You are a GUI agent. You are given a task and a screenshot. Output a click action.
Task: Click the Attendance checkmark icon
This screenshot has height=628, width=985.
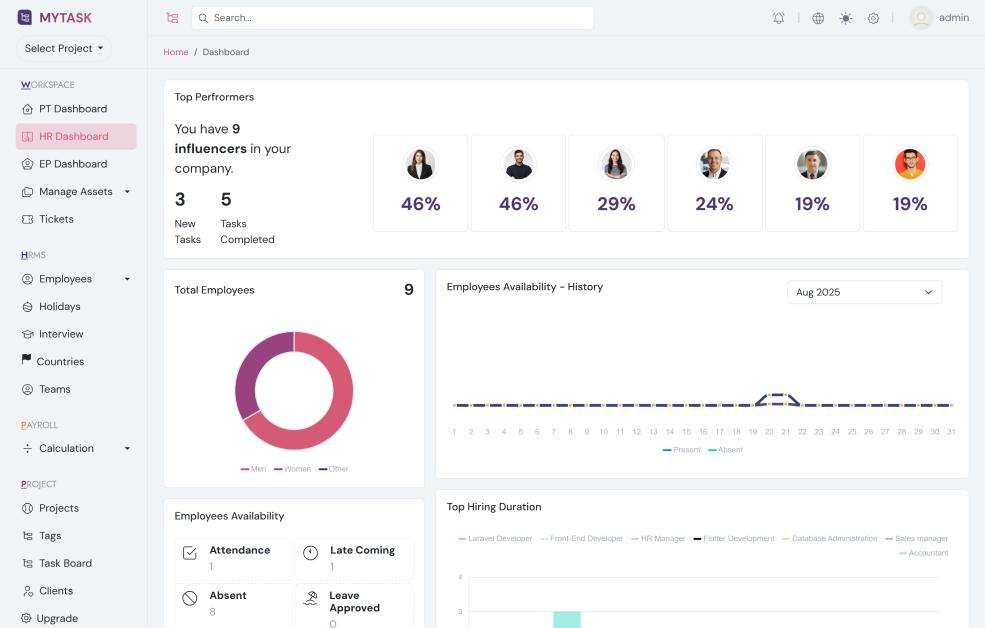click(190, 553)
